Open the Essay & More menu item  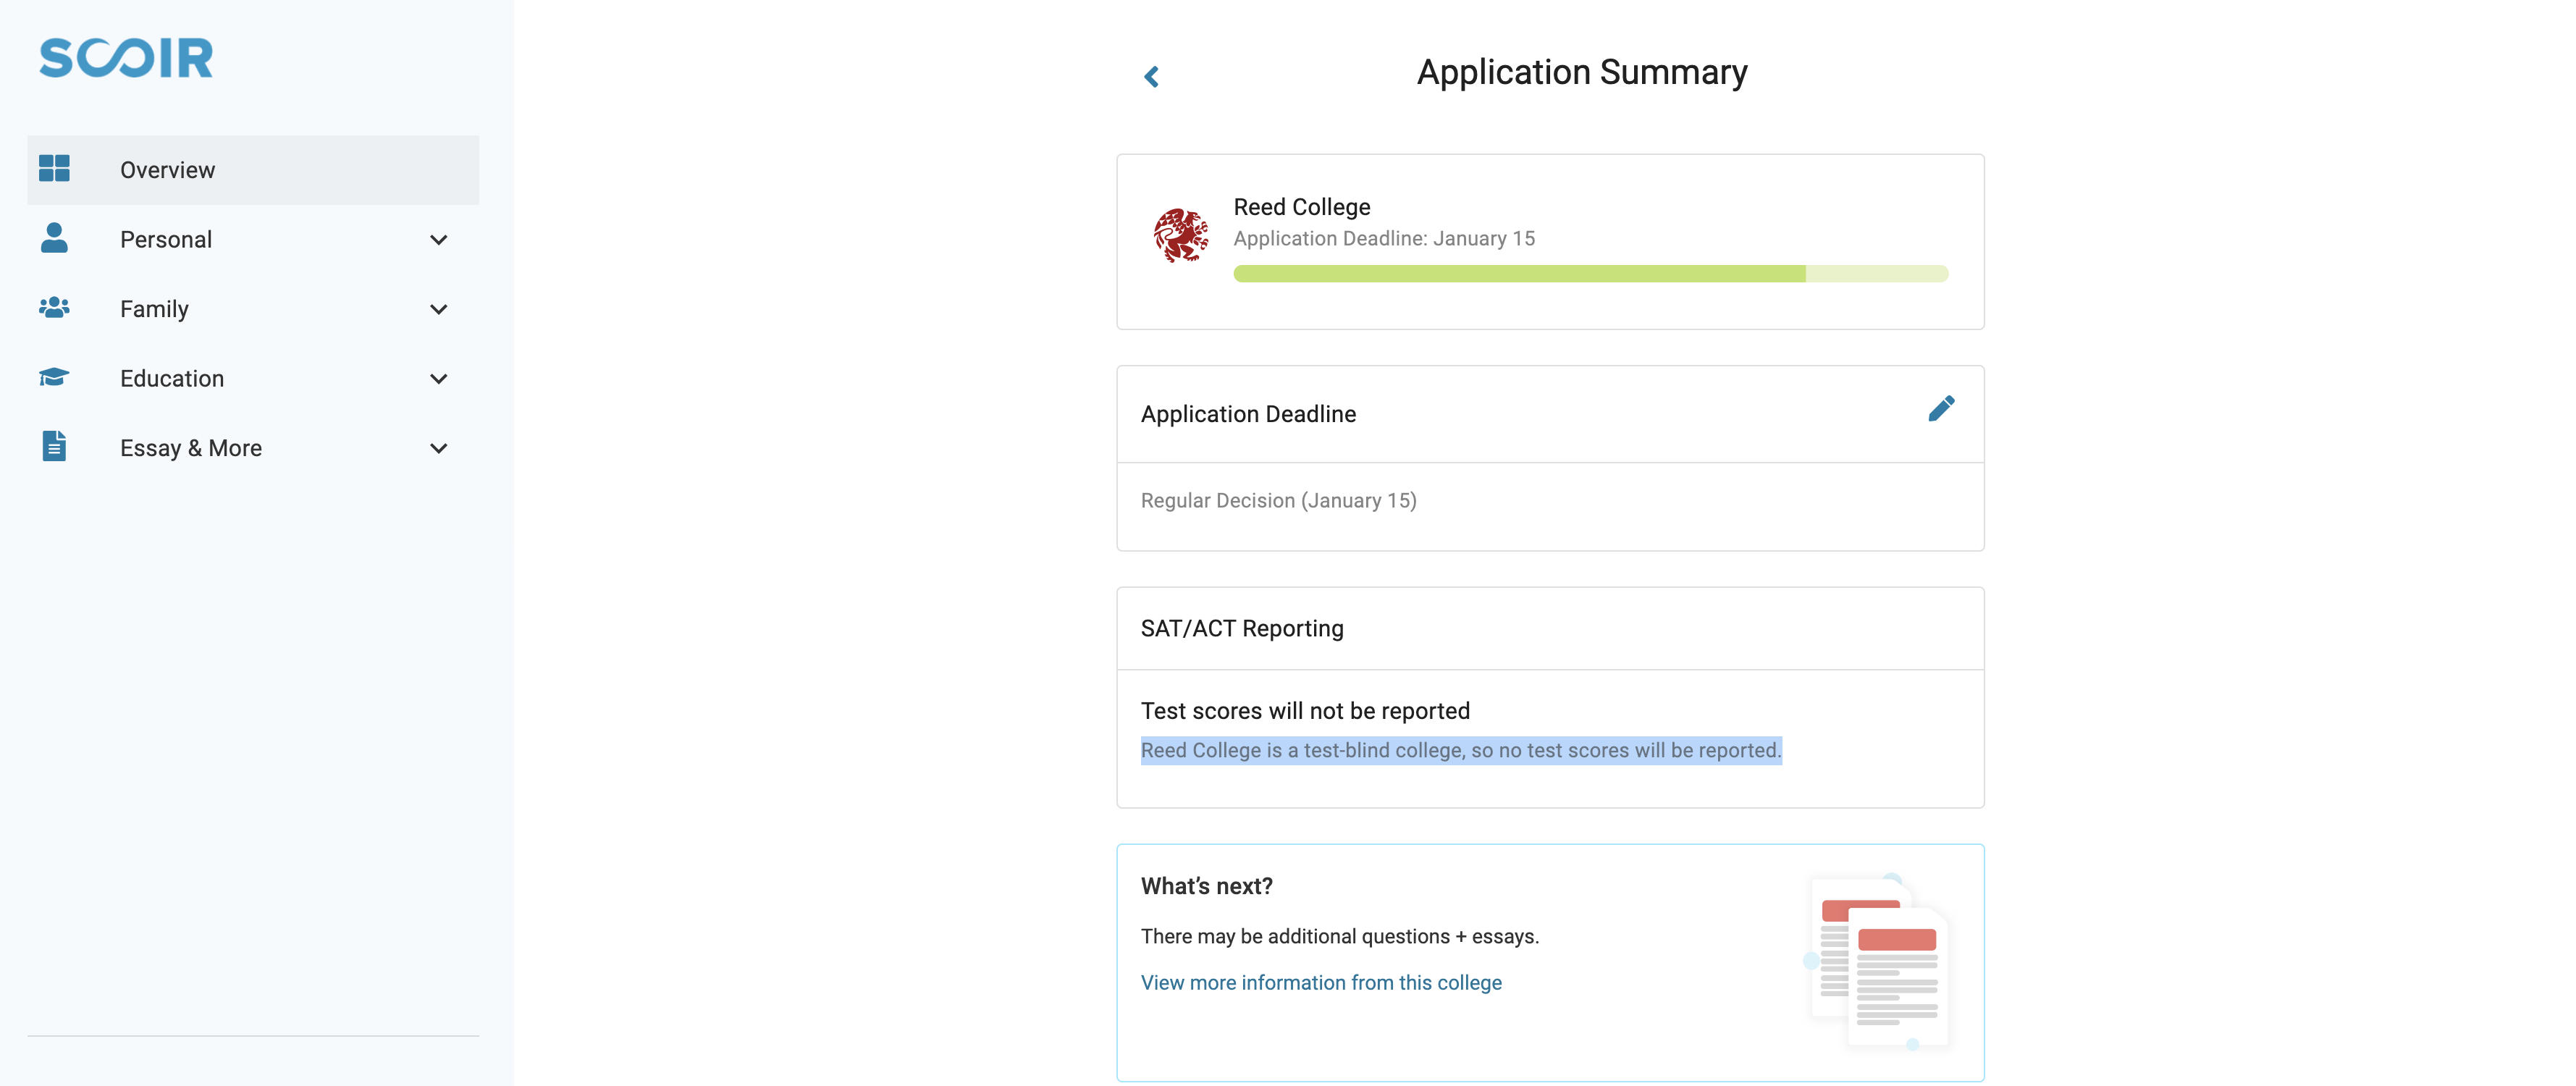pyautogui.click(x=253, y=448)
